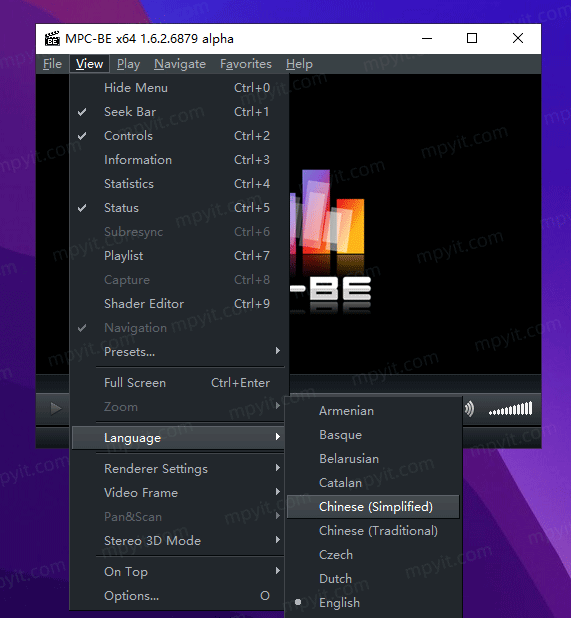Adjust the volume level bars slider
571x618 pixels.
click(x=511, y=409)
